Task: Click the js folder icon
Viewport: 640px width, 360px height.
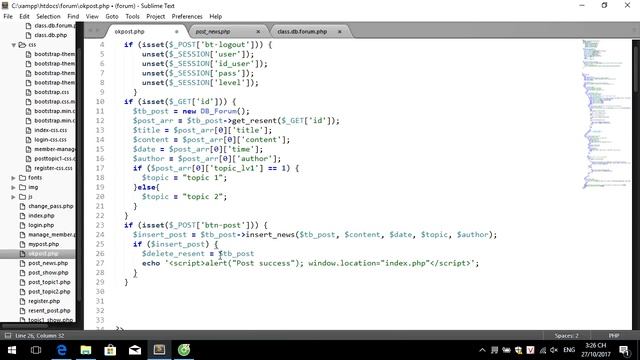Action: click(x=22, y=197)
